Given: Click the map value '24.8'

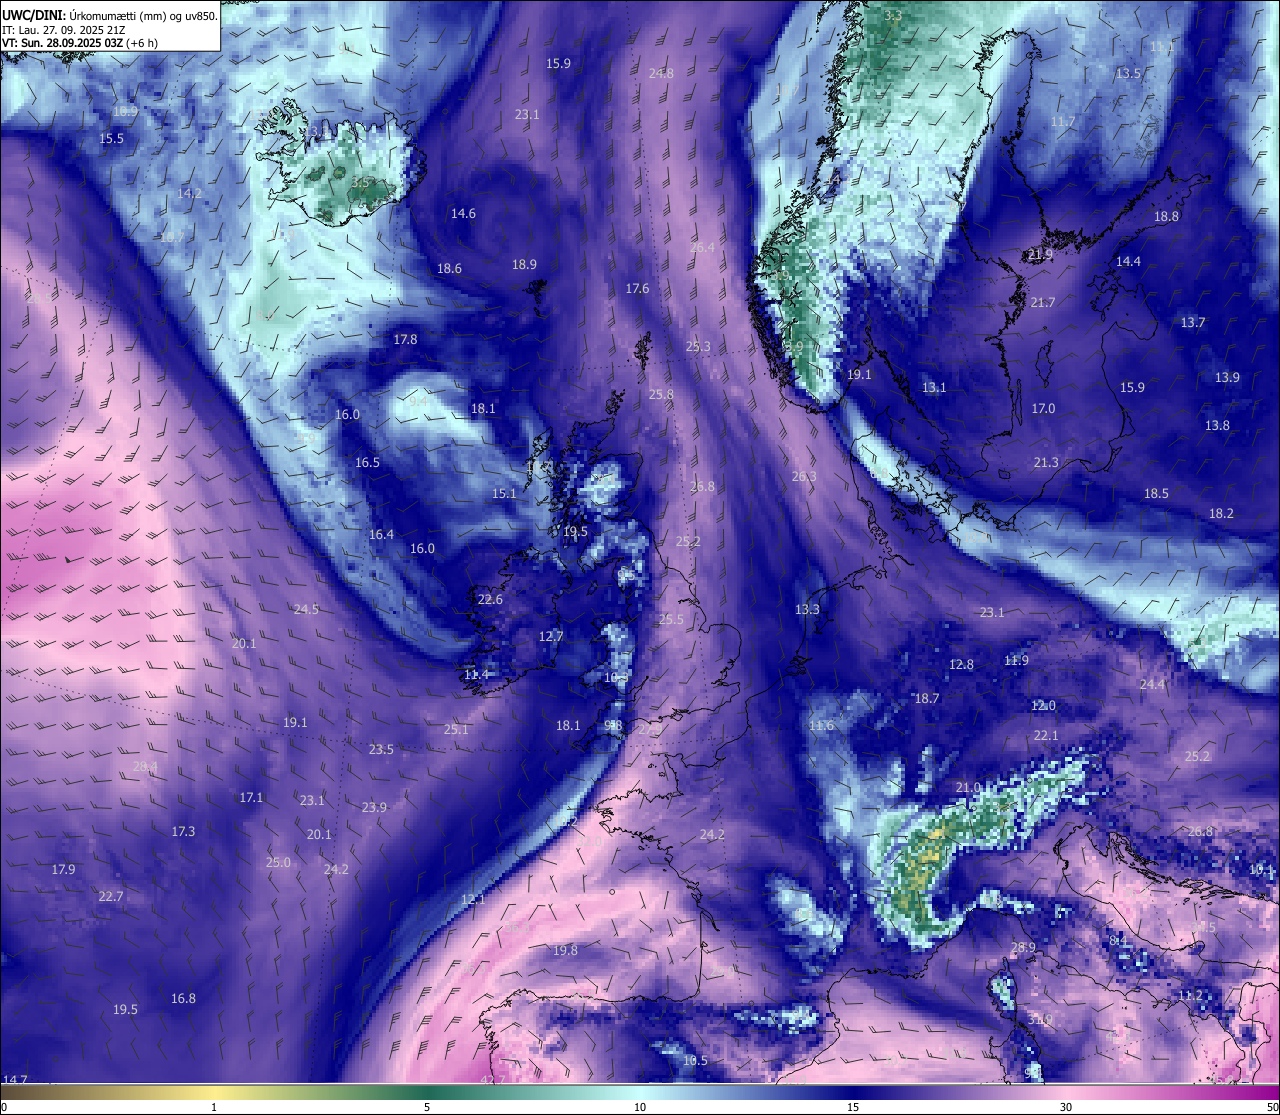Looking at the screenshot, I should [x=661, y=74].
